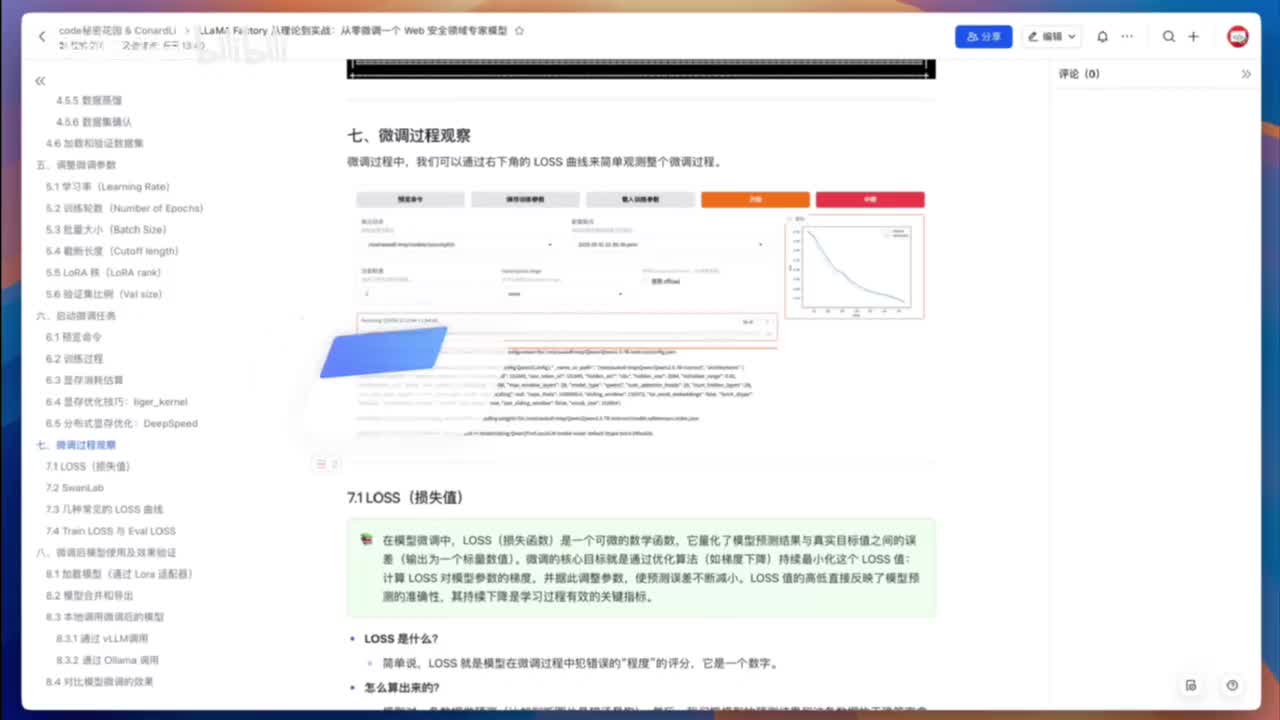The width and height of the screenshot is (1280, 720).
Task: Collapse the outline sidebar
Action: click(x=40, y=81)
